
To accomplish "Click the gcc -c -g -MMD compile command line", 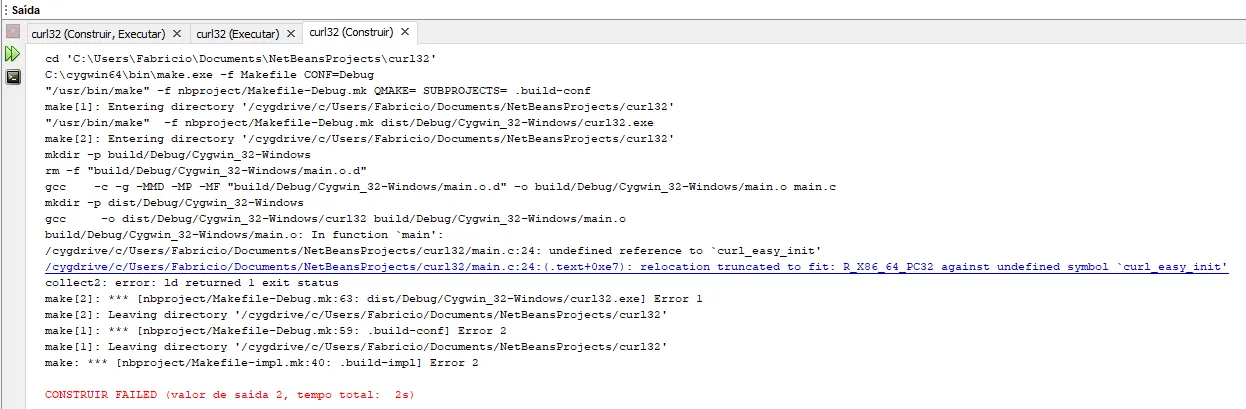I will point(440,187).
